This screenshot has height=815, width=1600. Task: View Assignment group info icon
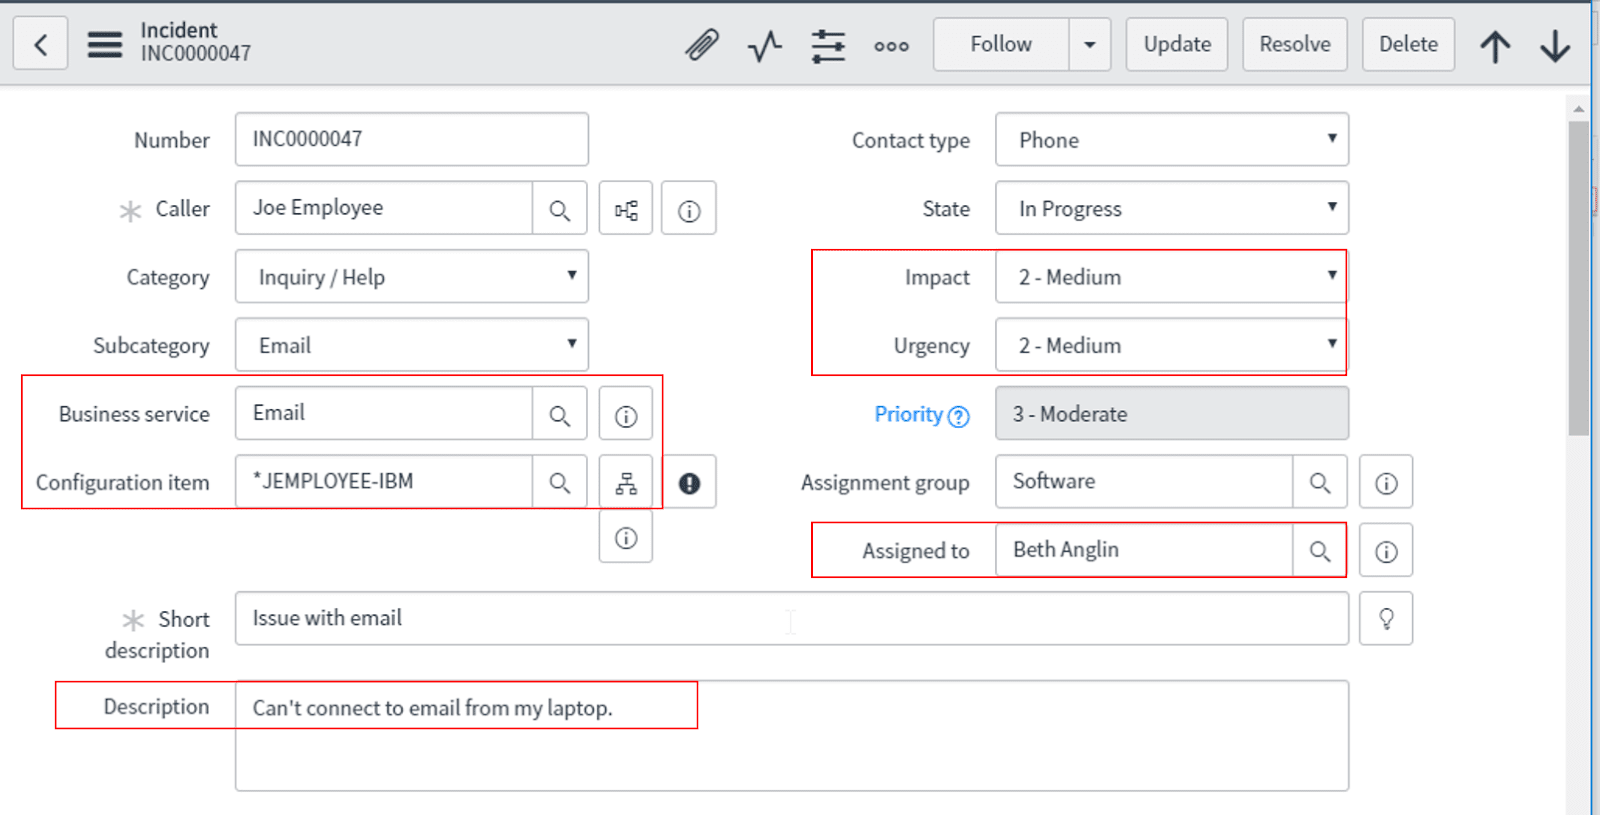(1386, 482)
